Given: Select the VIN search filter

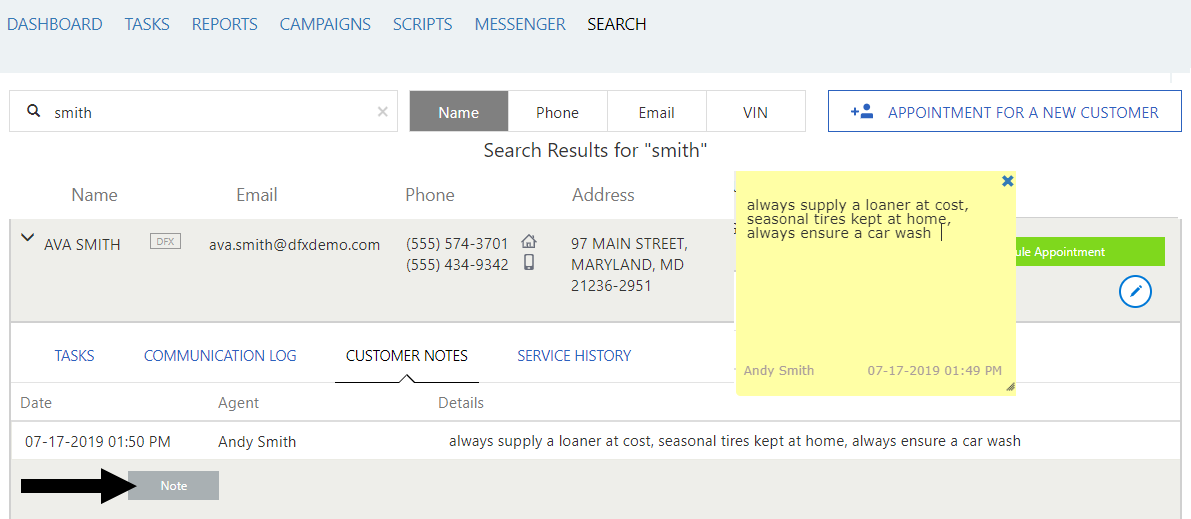Looking at the screenshot, I should point(755,112).
